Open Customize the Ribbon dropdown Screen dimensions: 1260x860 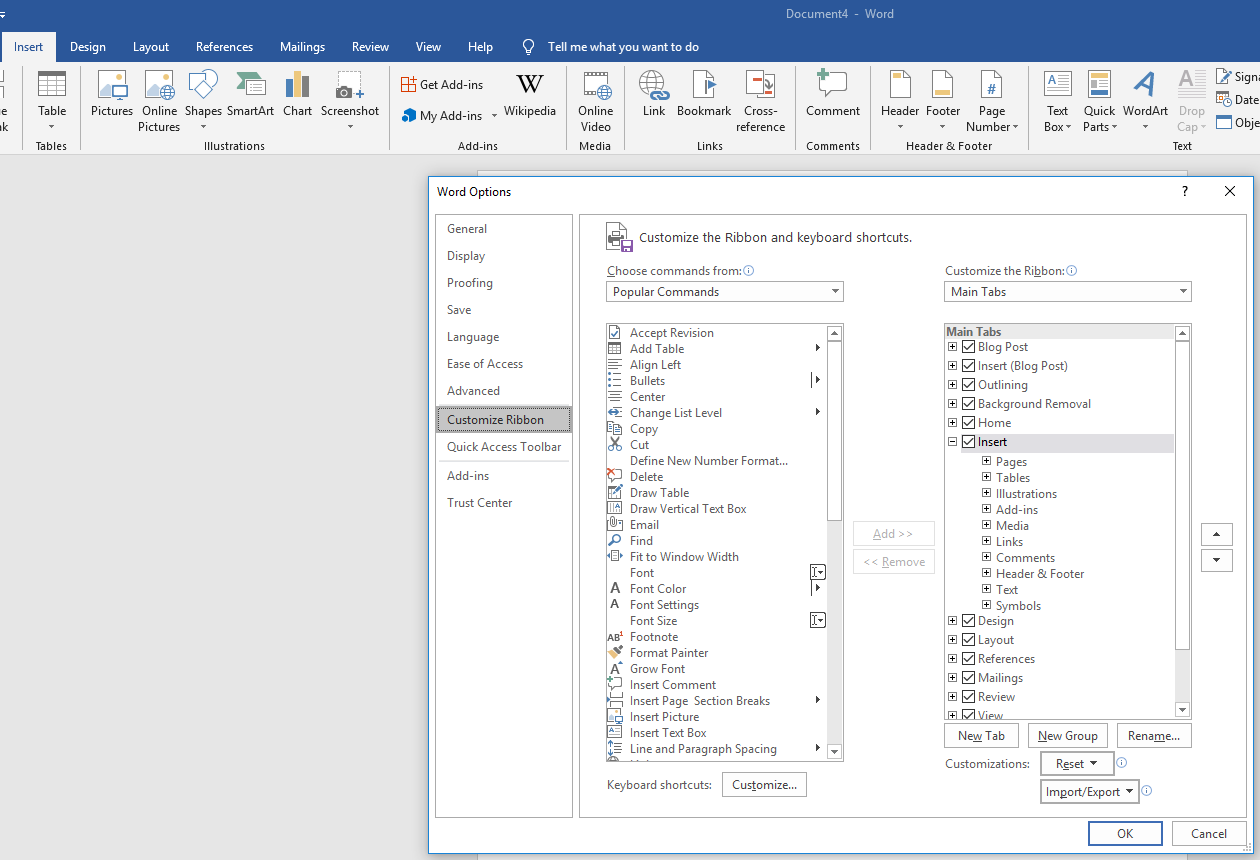point(1068,292)
